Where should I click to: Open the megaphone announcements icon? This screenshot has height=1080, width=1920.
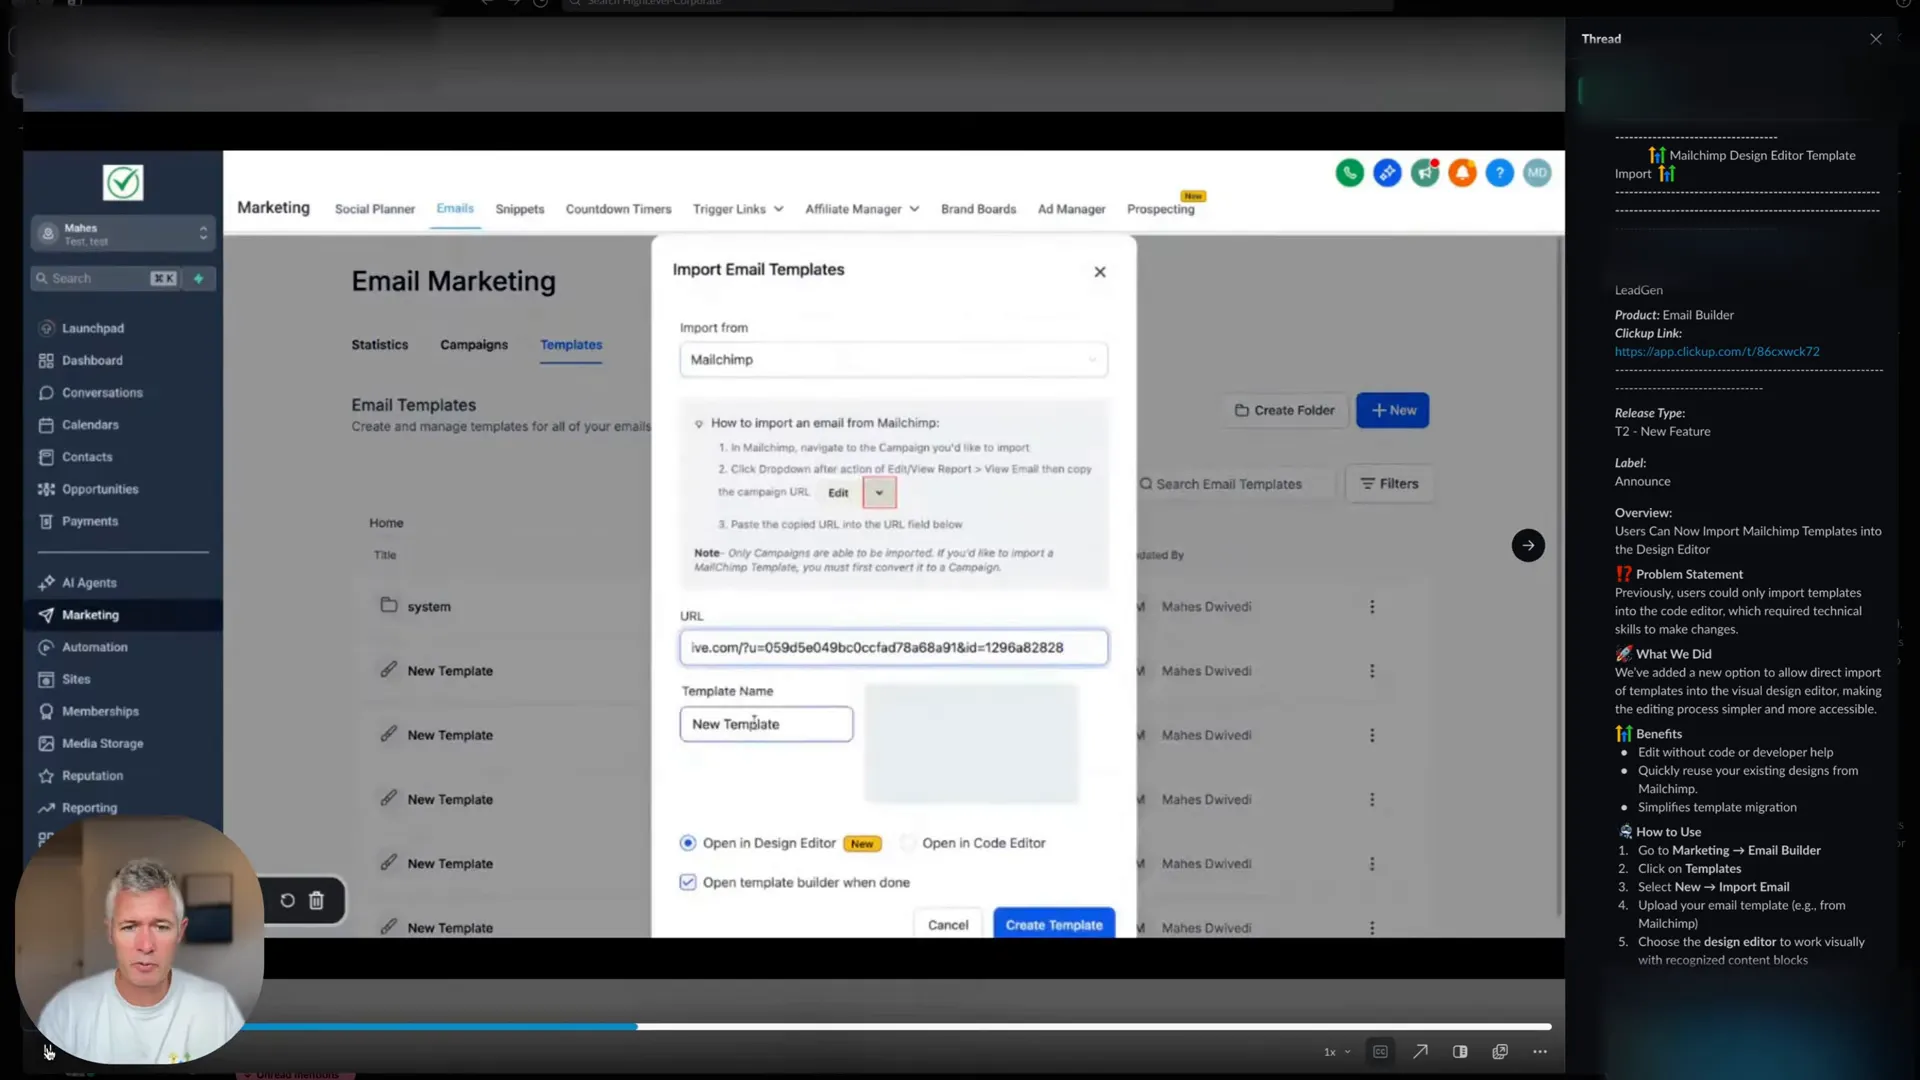[x=1425, y=173]
